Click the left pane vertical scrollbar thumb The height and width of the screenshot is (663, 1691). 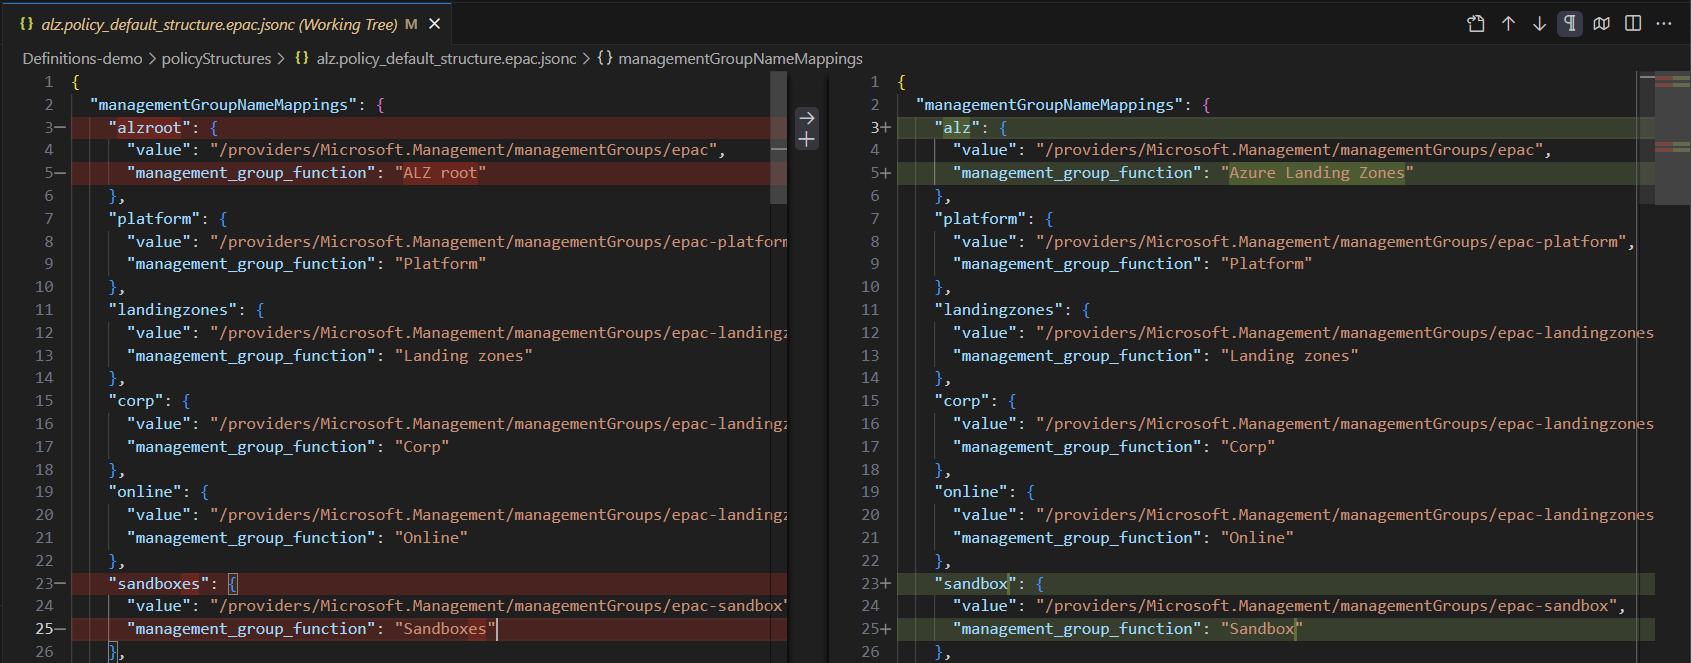pyautogui.click(x=779, y=138)
